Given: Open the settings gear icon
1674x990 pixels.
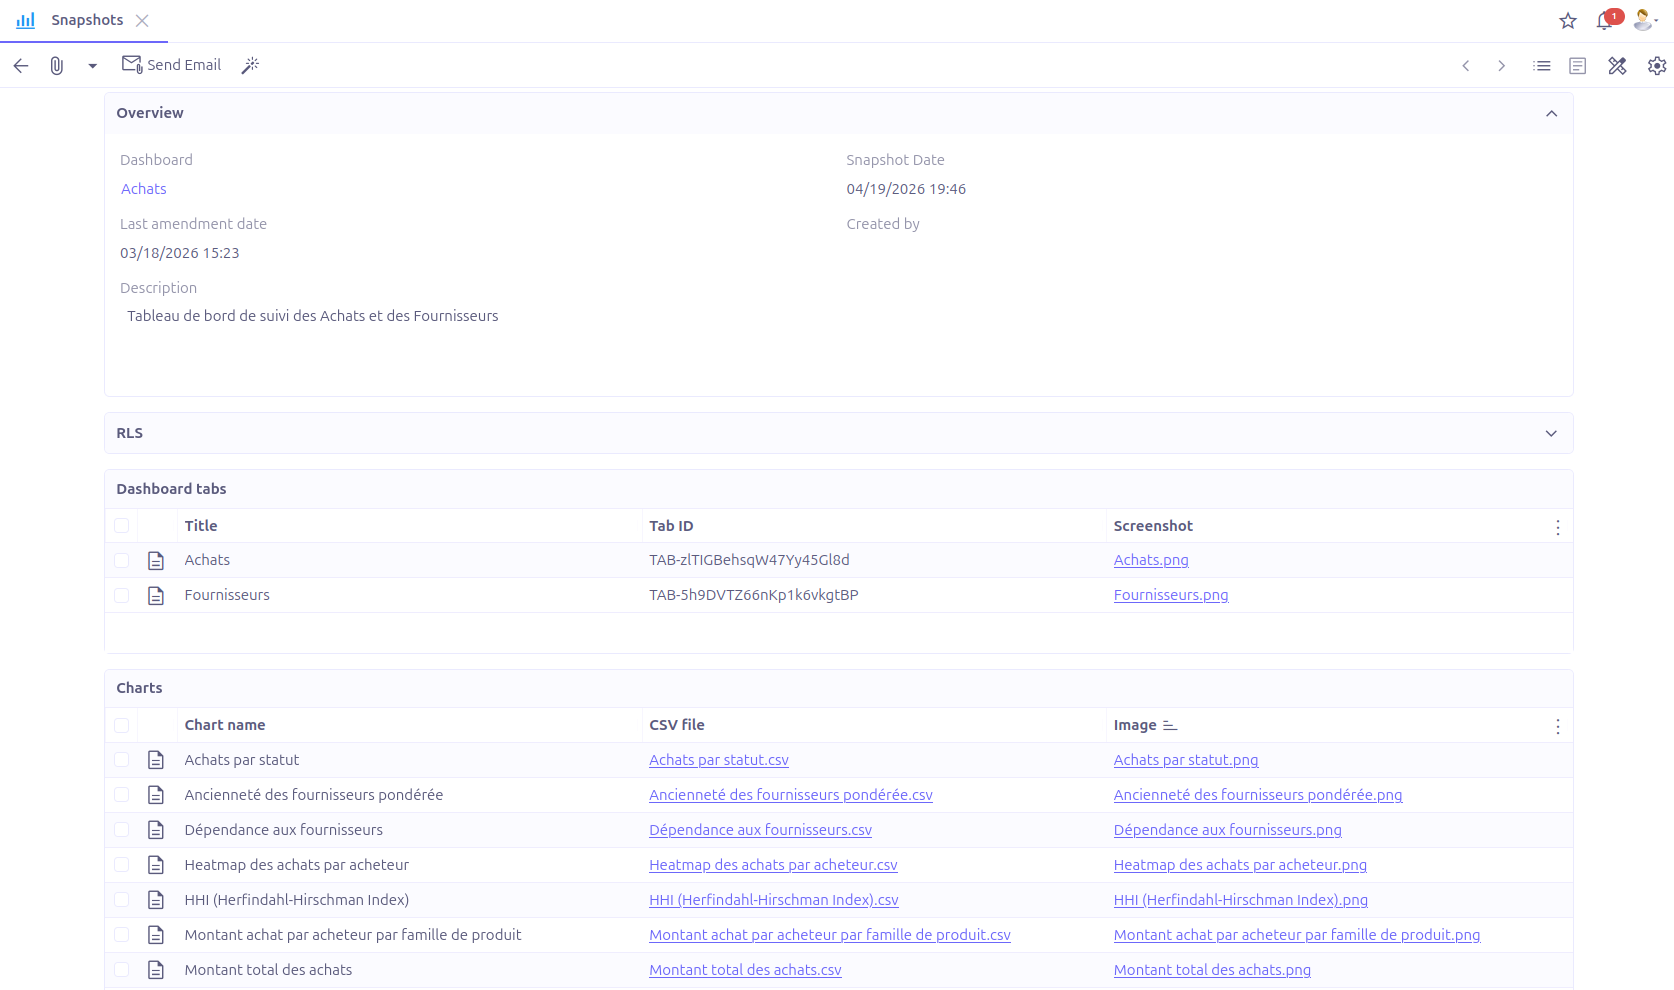Looking at the screenshot, I should point(1657,66).
